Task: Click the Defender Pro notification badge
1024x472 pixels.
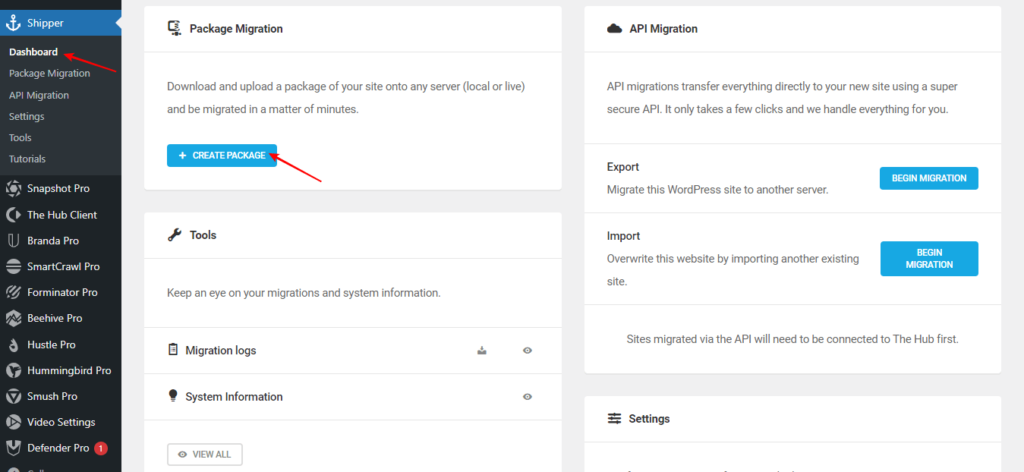Action: 101,448
